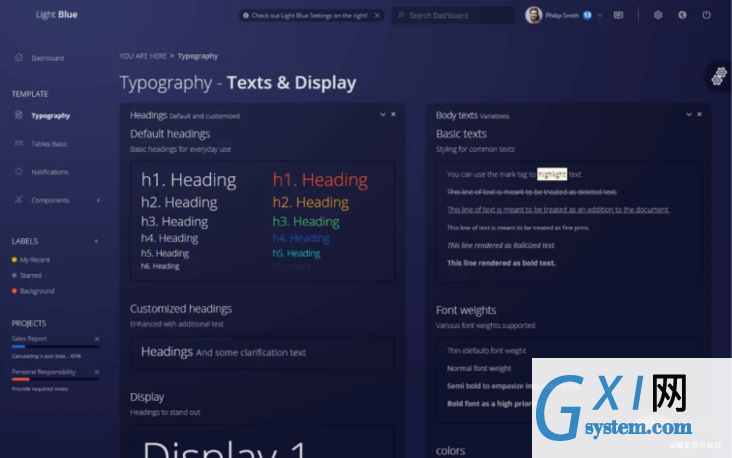
Task: Click the search magnifier icon
Action: tap(401, 15)
